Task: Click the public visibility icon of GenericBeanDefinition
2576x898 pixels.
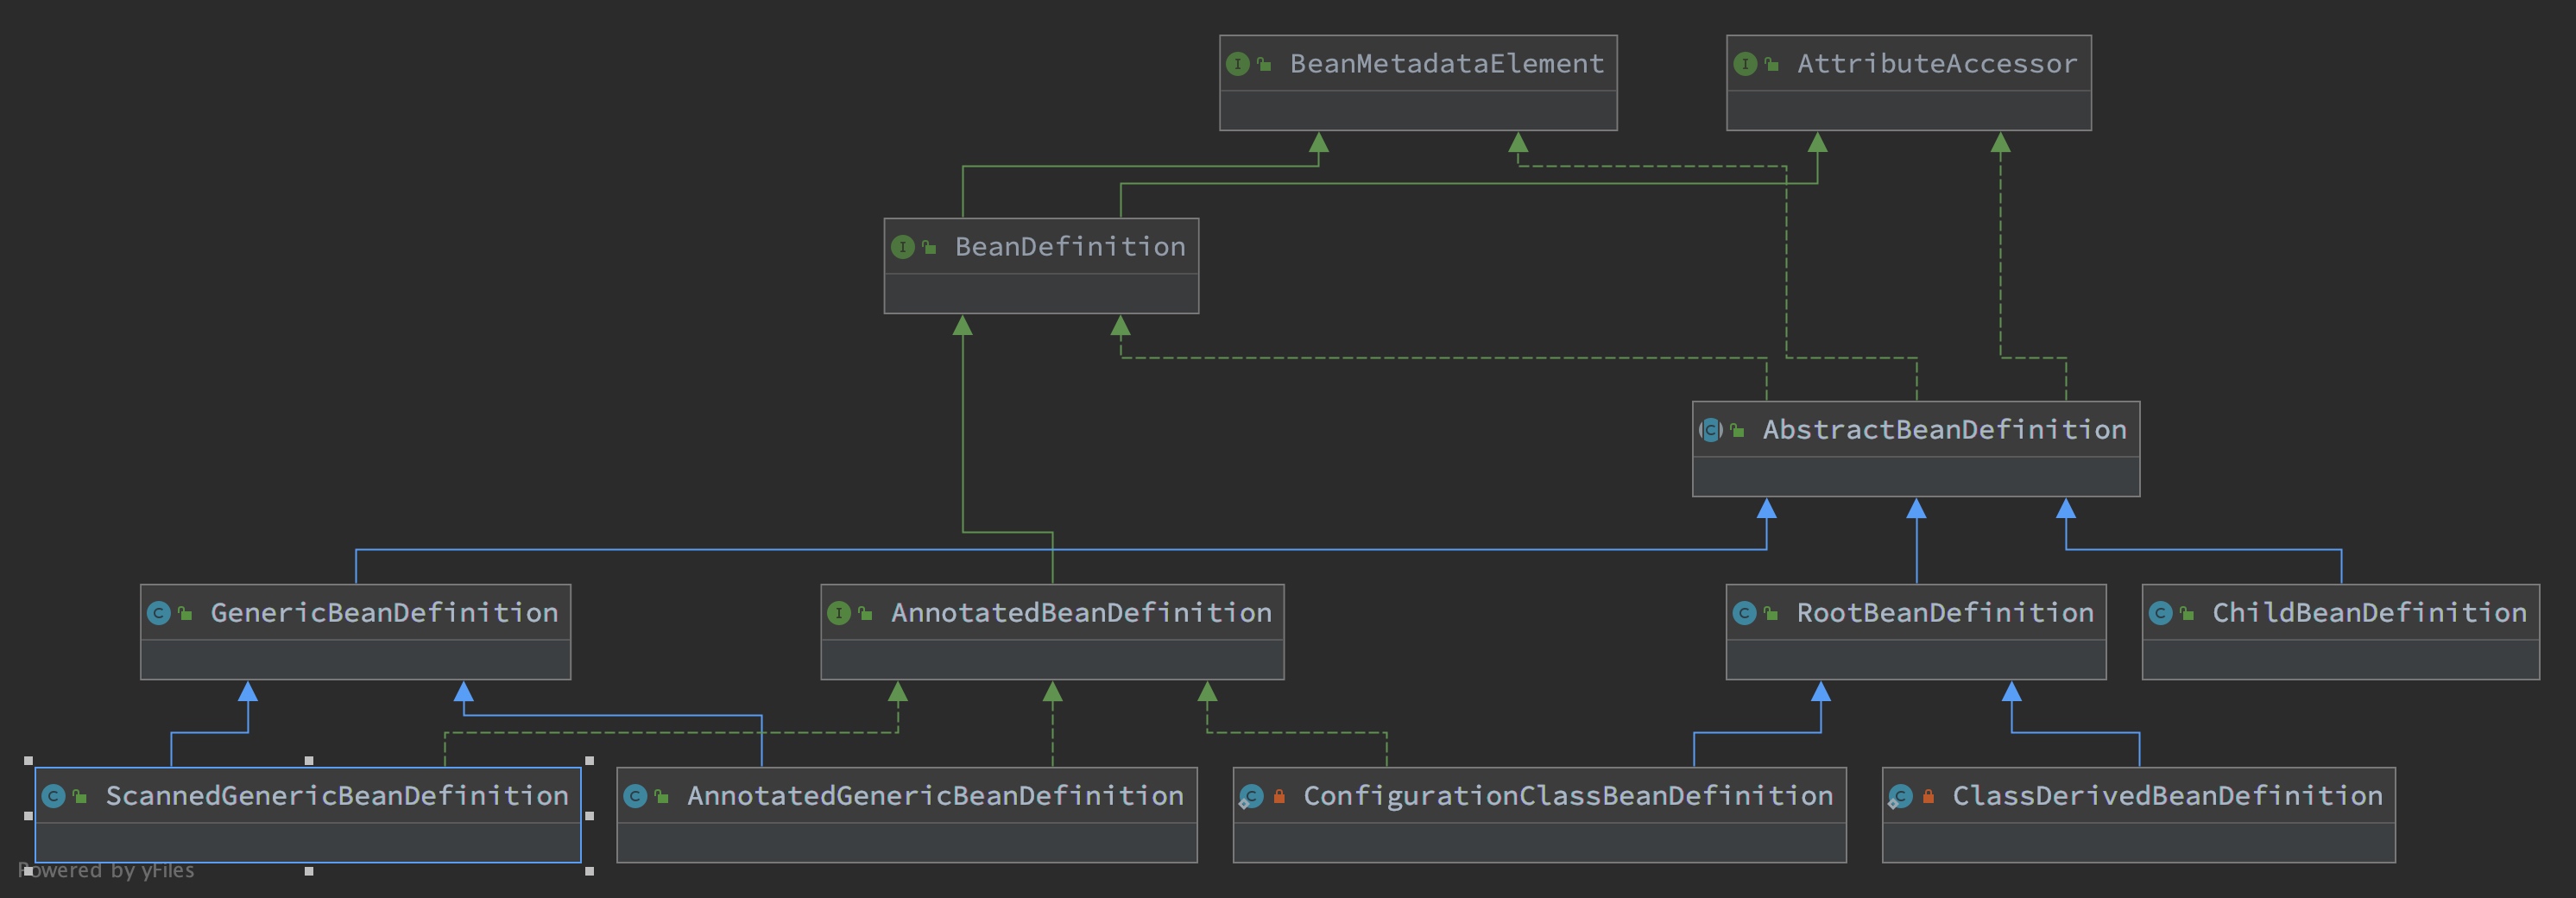Action: pos(185,614)
